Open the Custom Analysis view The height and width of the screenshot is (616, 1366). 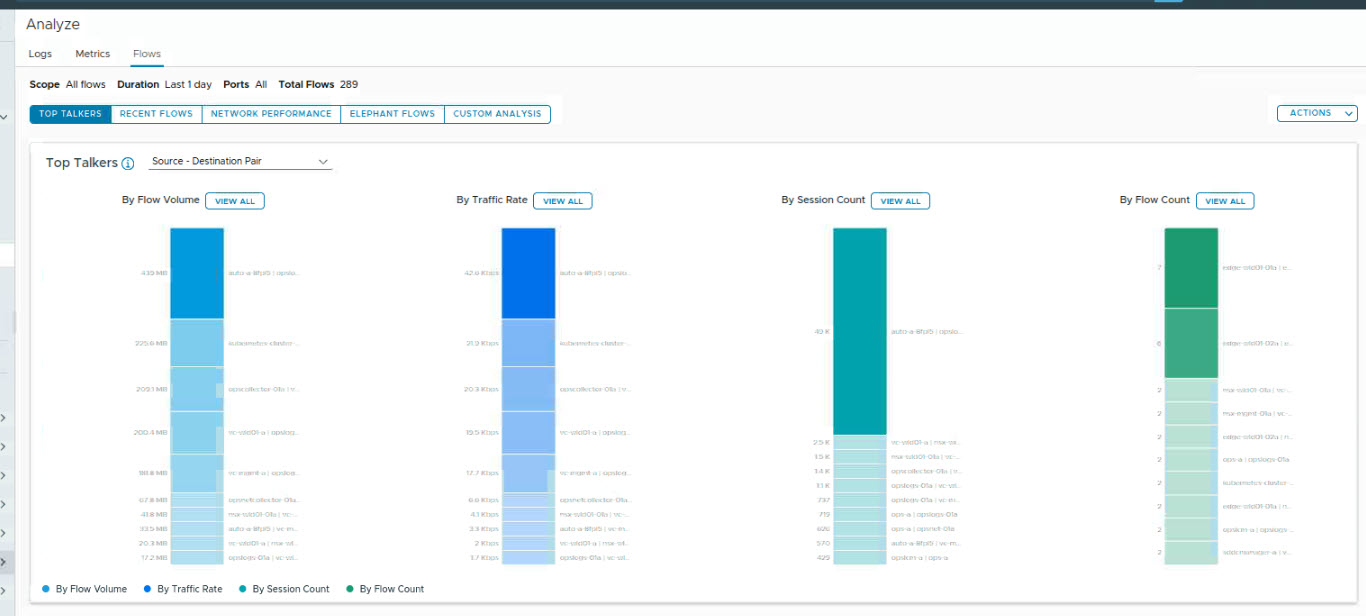(x=497, y=114)
